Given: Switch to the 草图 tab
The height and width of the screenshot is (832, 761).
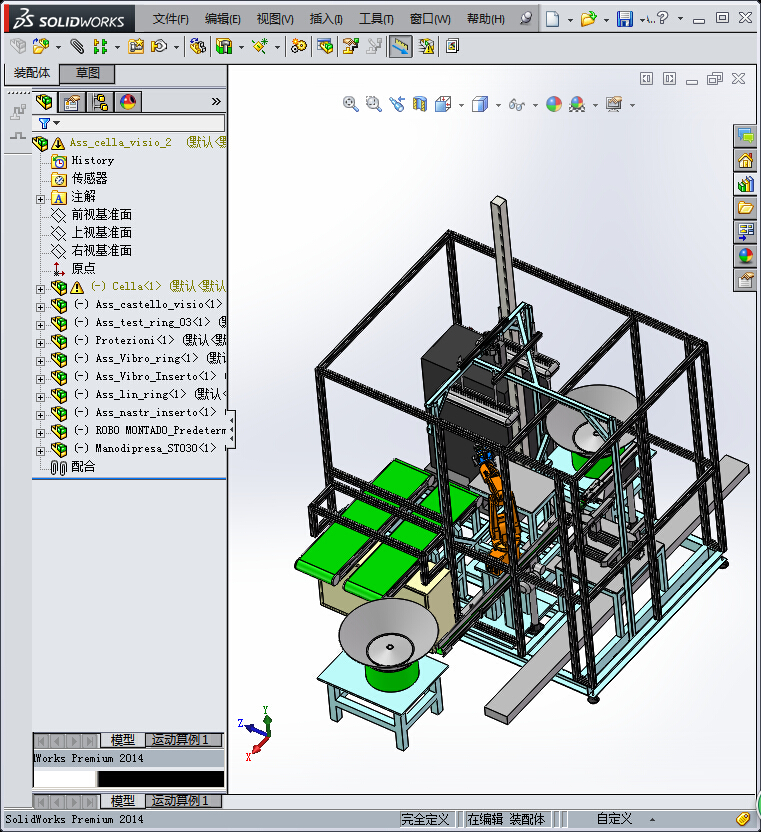Looking at the screenshot, I should coord(88,73).
